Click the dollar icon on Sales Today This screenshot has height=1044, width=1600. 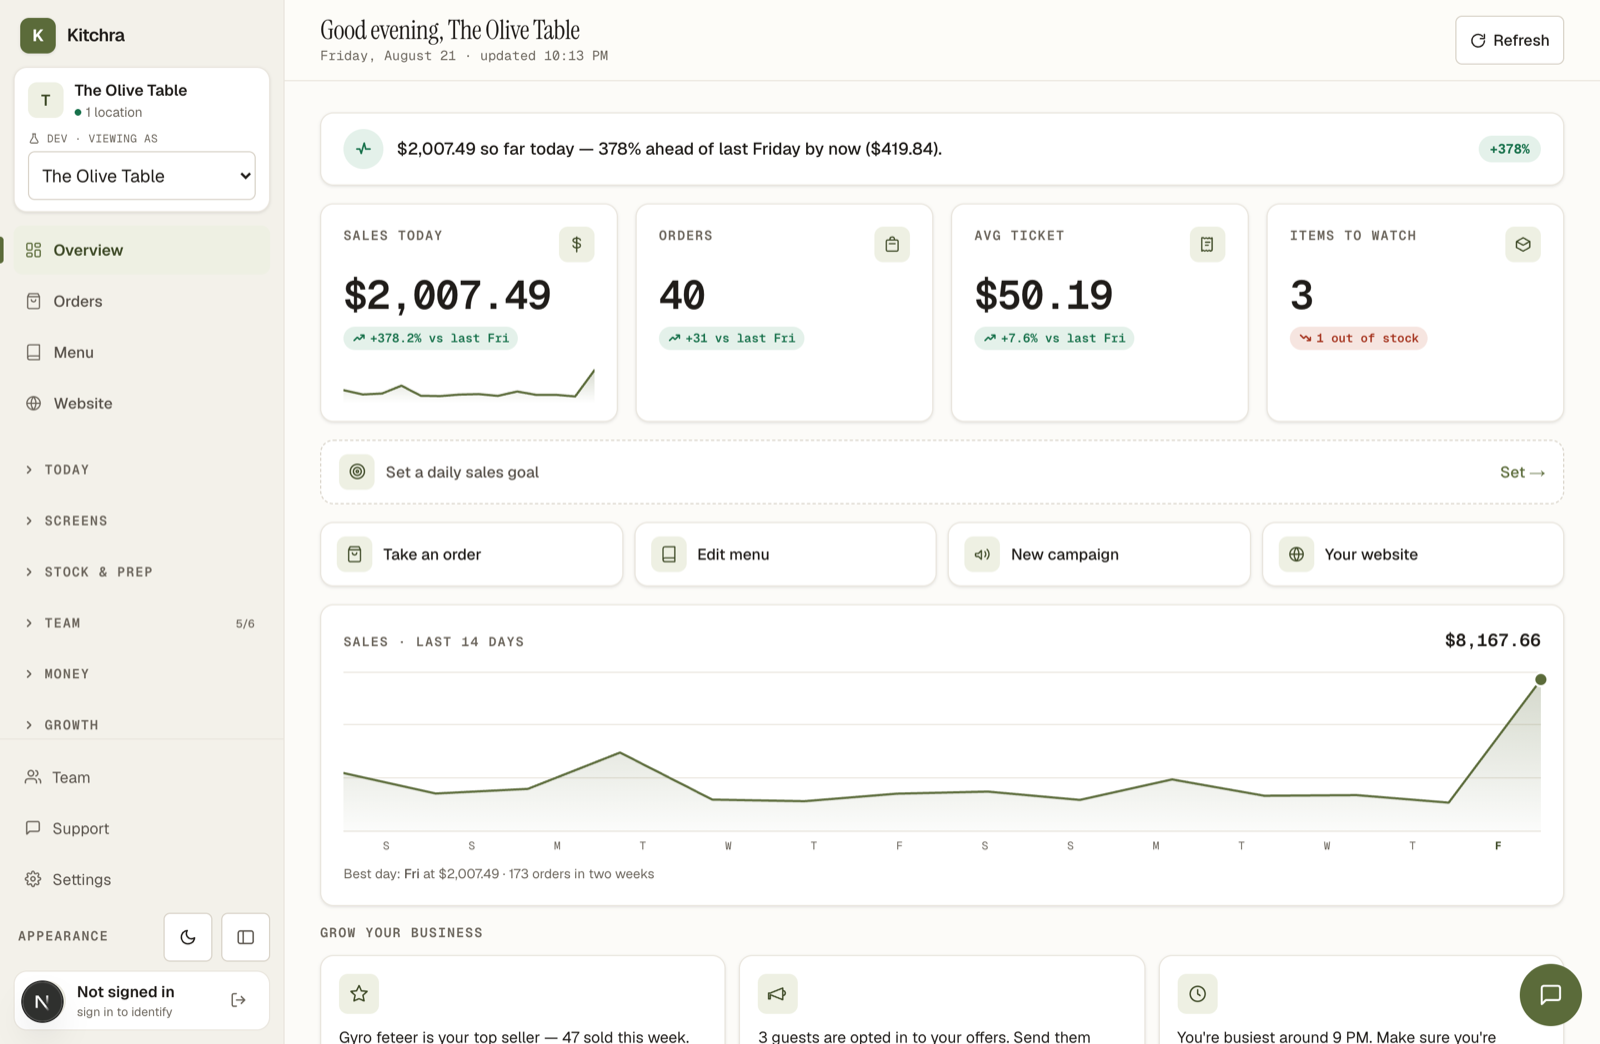click(576, 244)
